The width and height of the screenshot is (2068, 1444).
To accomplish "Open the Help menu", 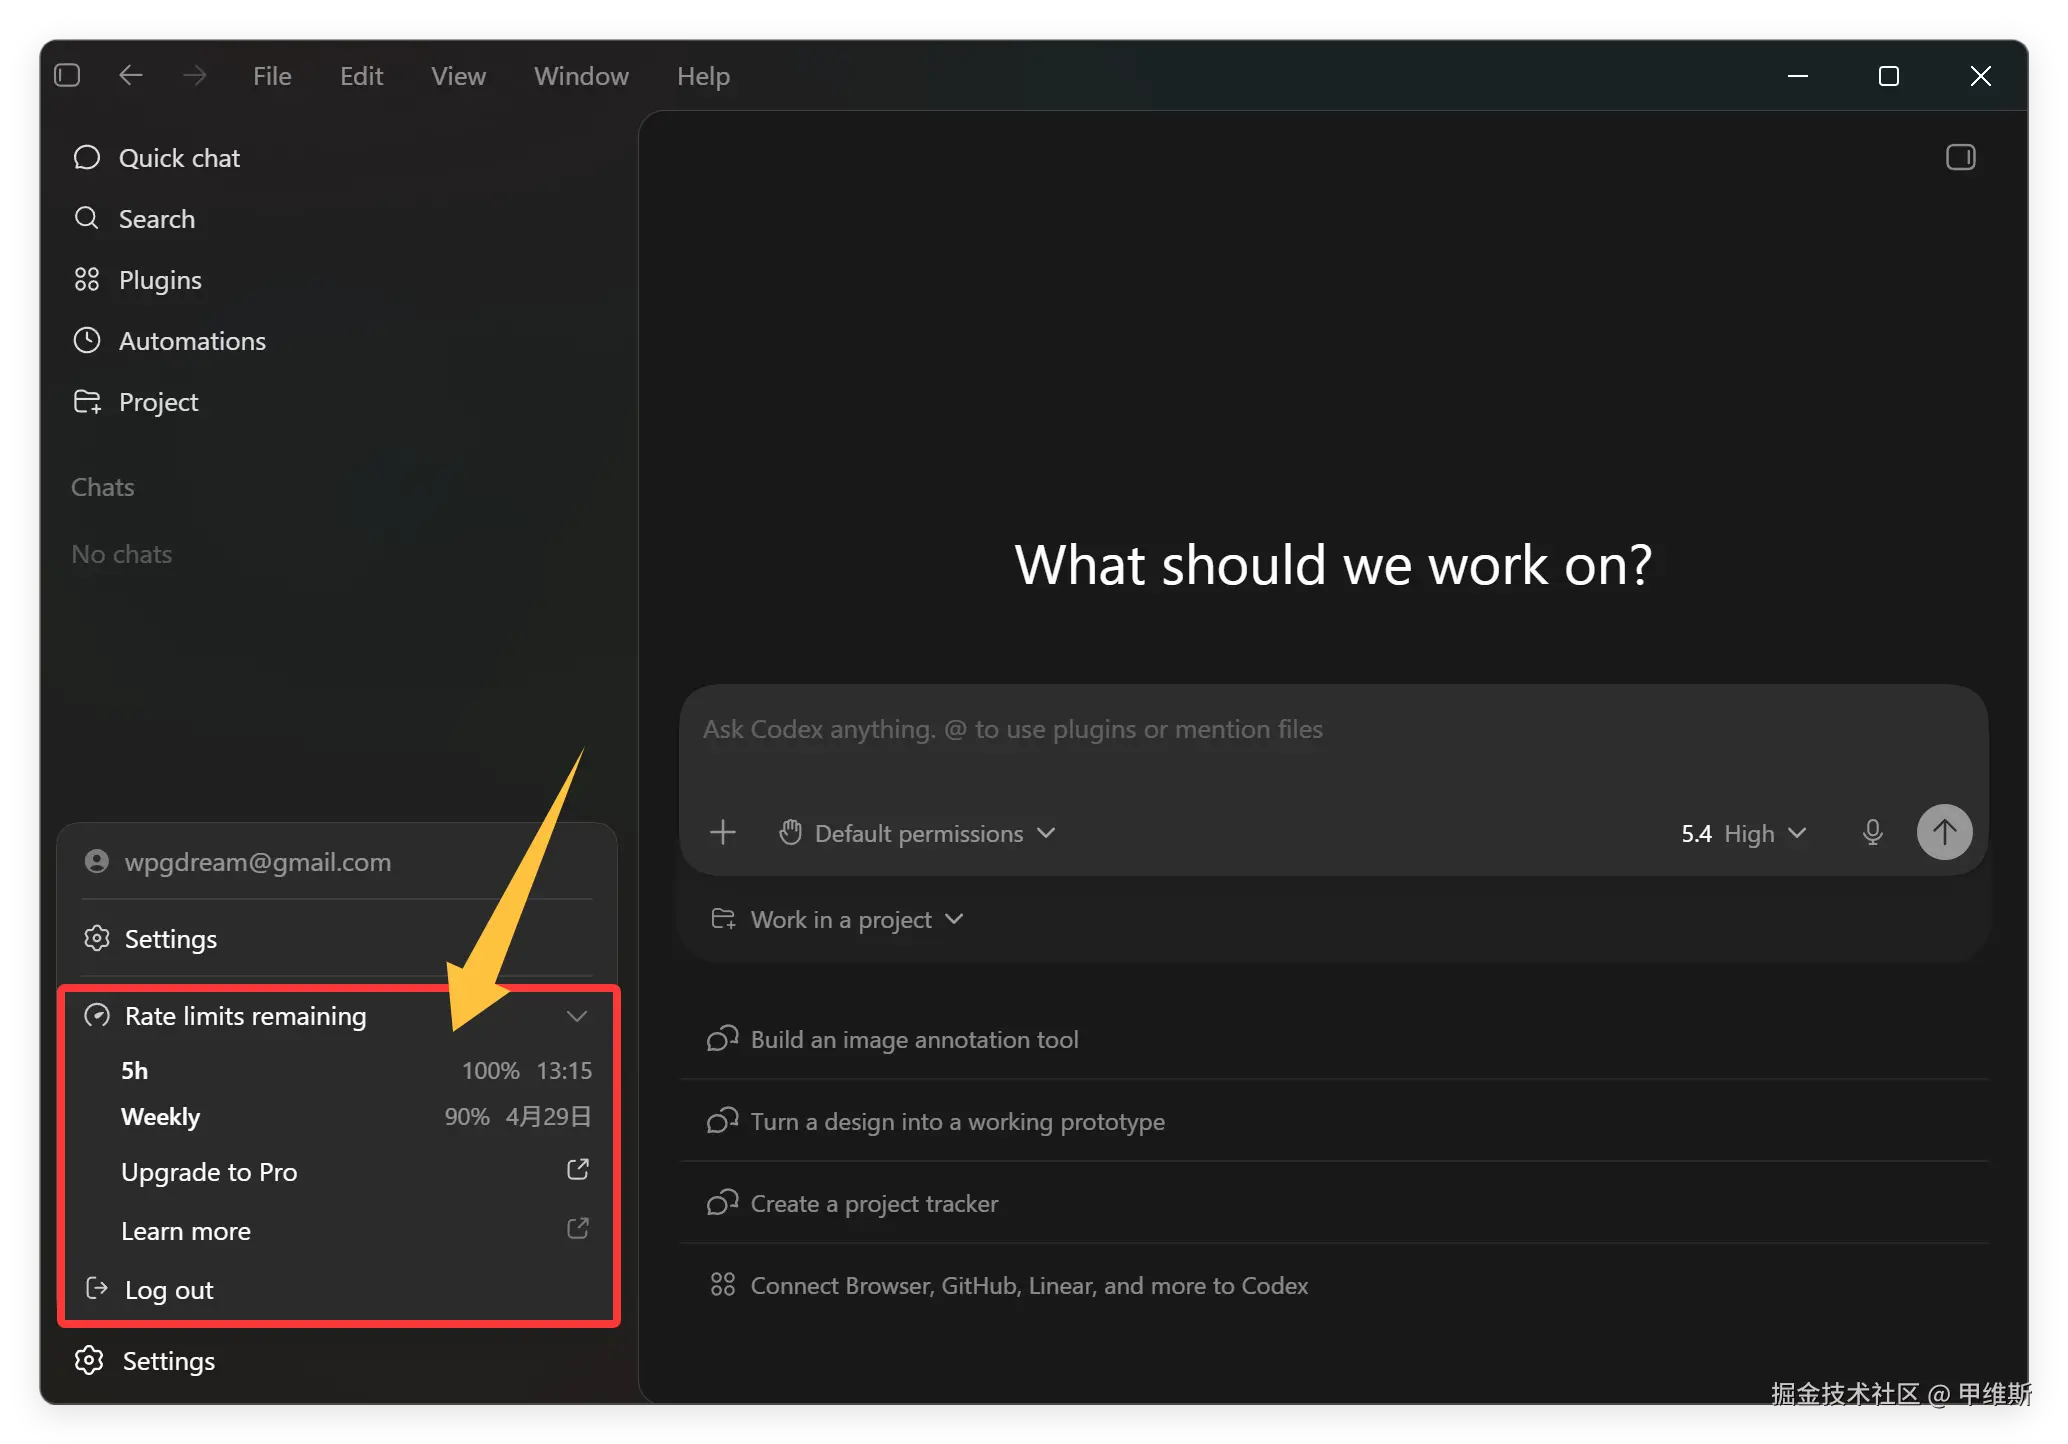I will (x=703, y=76).
